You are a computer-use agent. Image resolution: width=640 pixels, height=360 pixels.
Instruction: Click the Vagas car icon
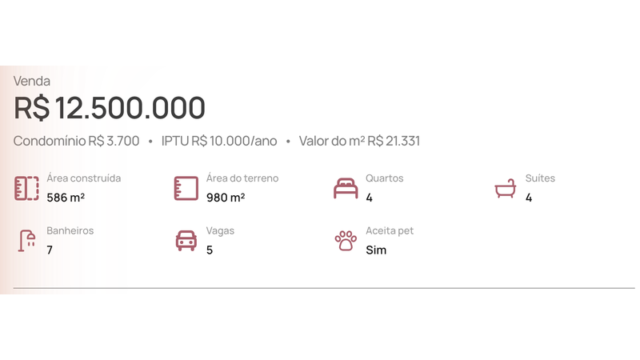186,241
